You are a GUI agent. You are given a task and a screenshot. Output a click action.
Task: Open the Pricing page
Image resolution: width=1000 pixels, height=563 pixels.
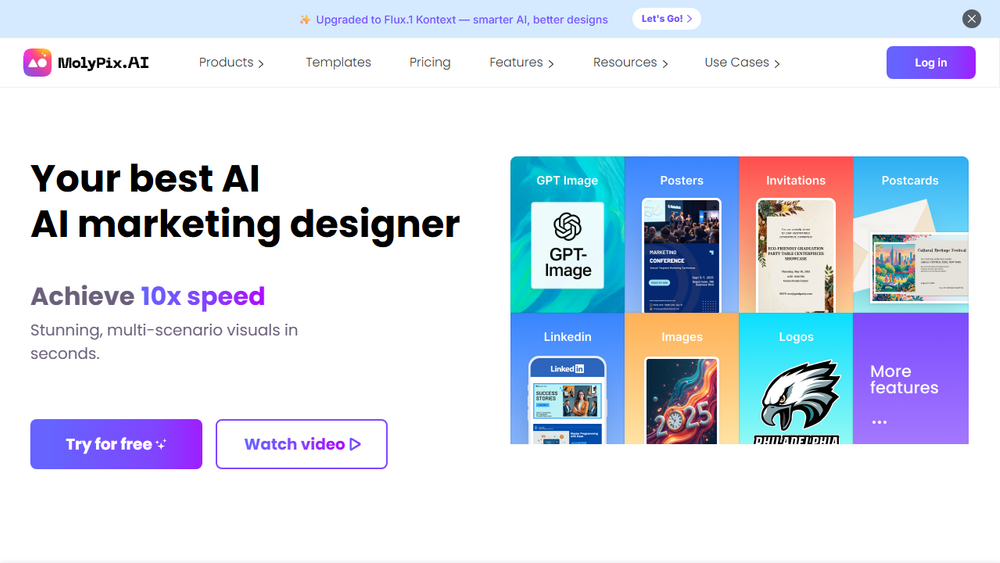coord(430,62)
